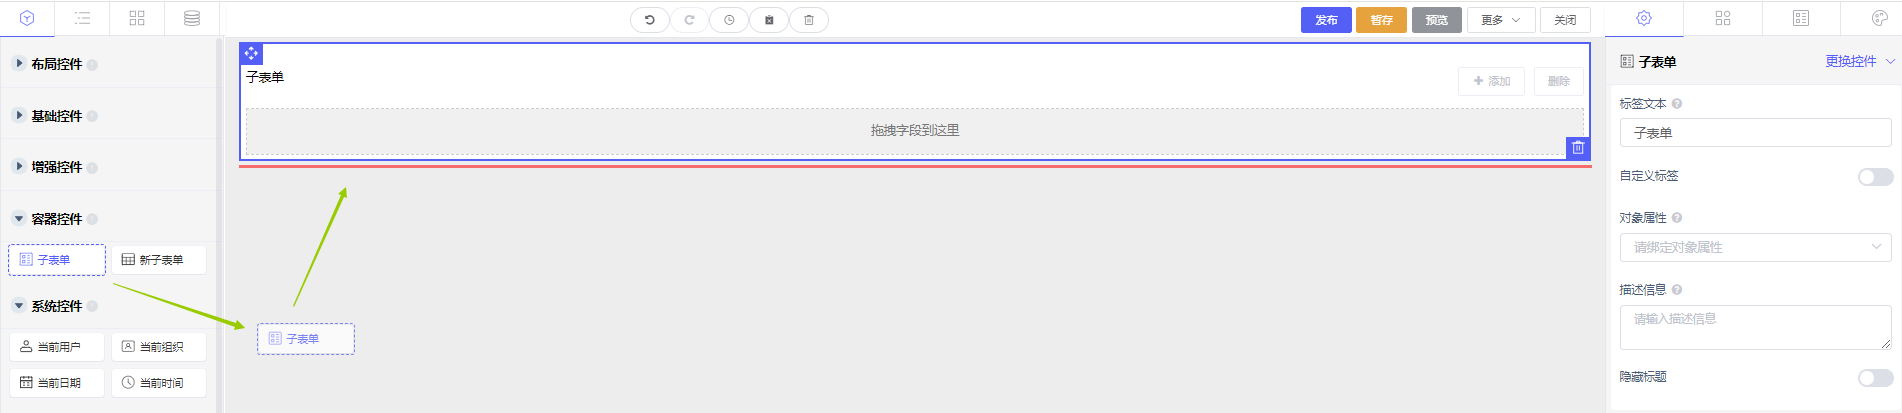This screenshot has width=1902, height=413.
Task: Click the blue delete icon on 子表单 component
Action: click(1578, 148)
